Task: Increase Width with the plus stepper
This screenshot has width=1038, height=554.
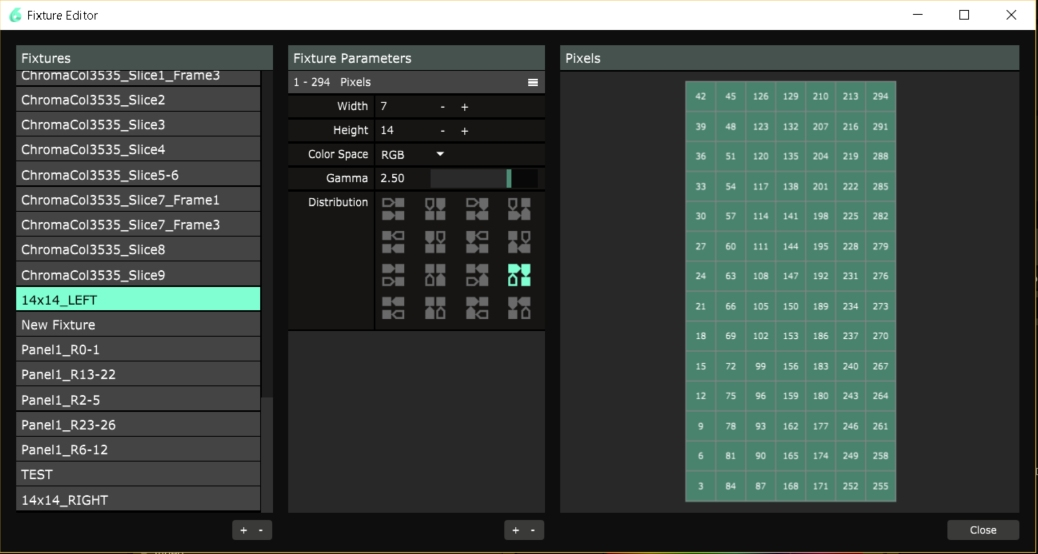Action: click(x=465, y=107)
